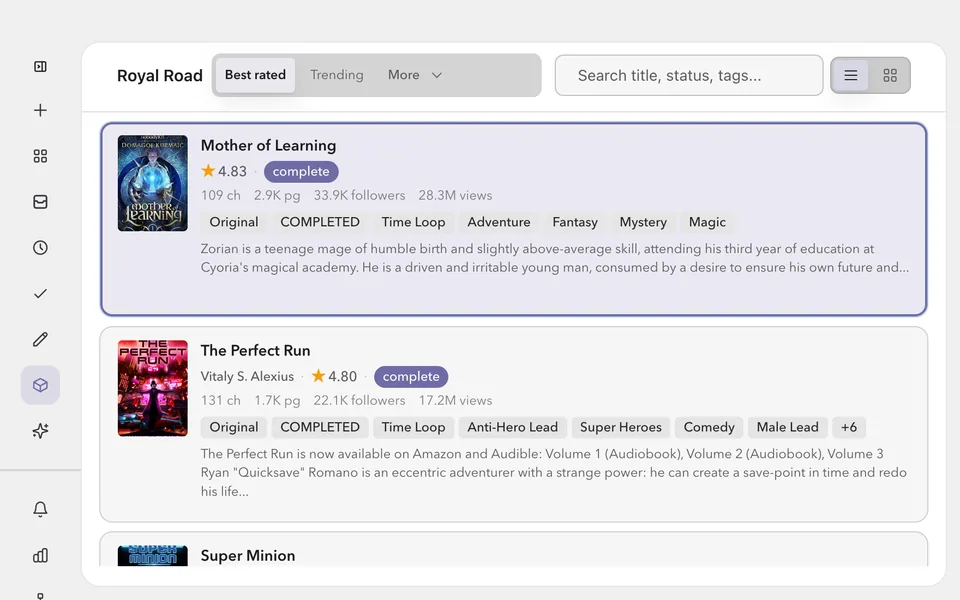Open The Perfect Run title
This screenshot has height=600, width=960.
pos(255,351)
